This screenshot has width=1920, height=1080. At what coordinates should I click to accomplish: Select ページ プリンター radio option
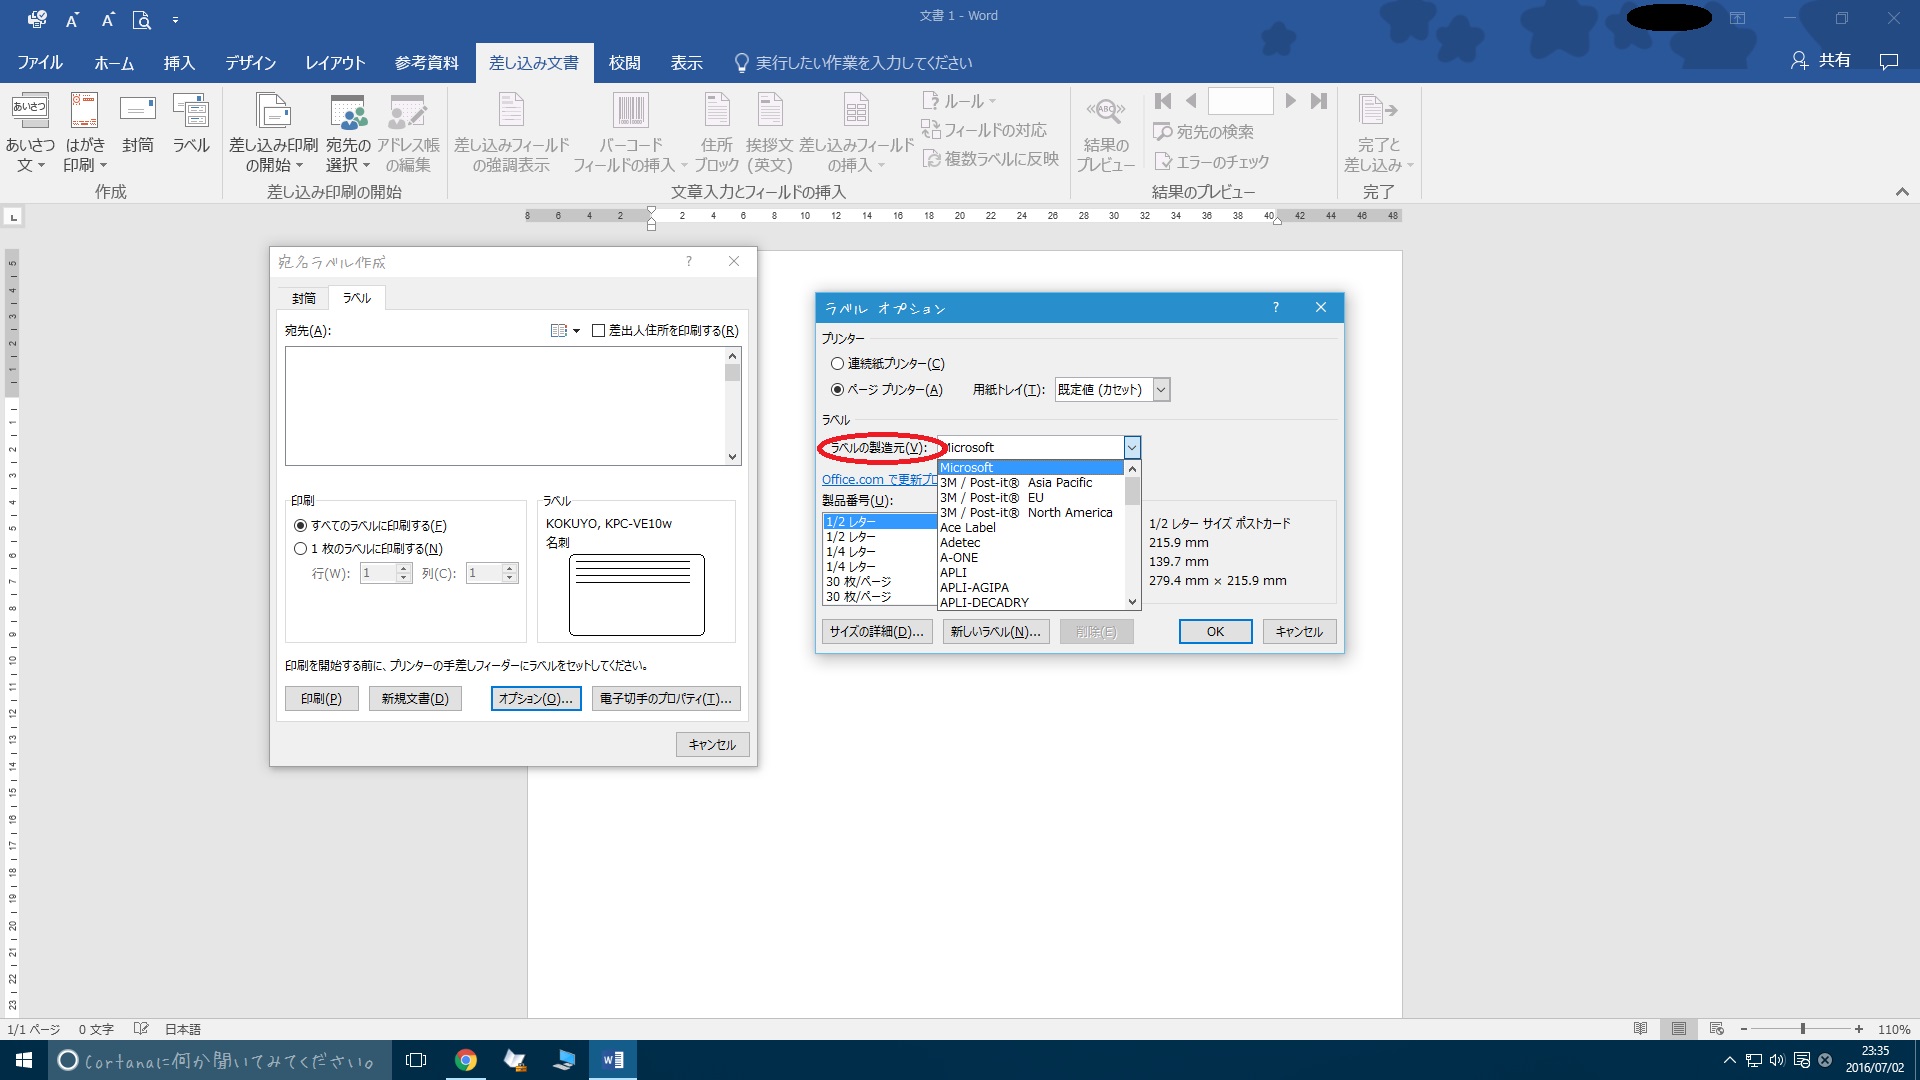(x=837, y=390)
